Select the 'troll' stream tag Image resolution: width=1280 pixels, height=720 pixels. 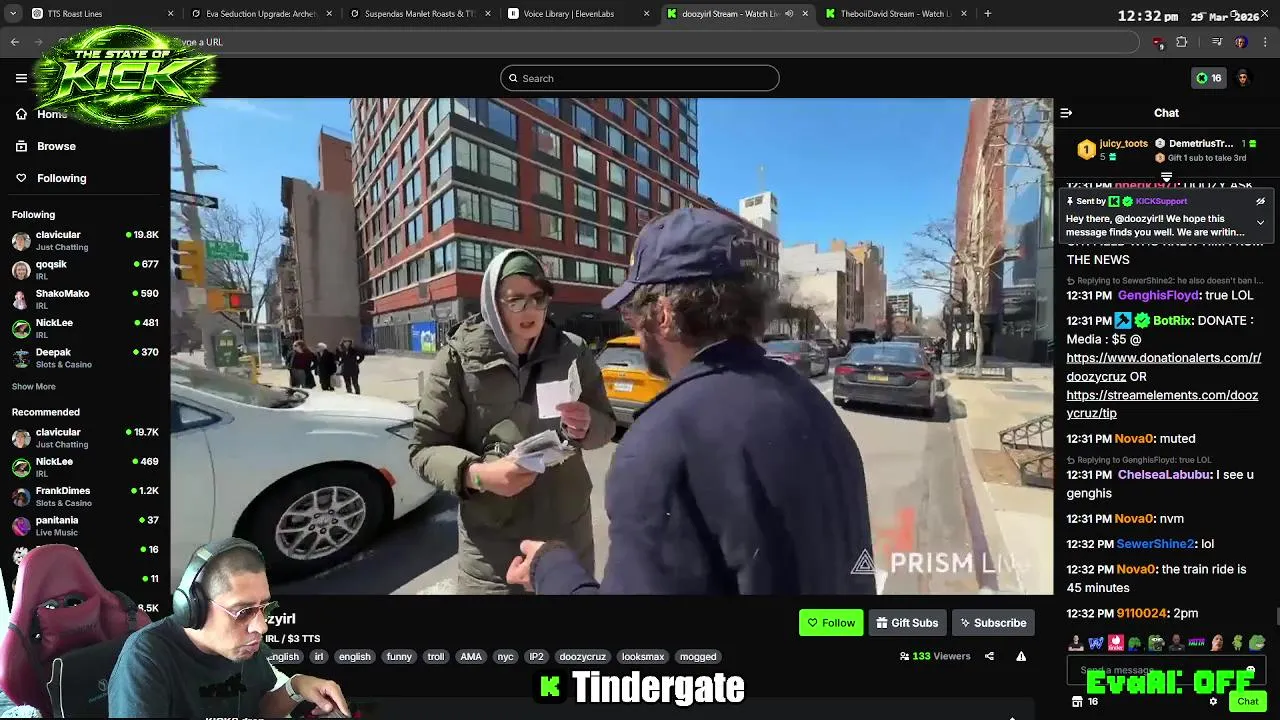tap(435, 657)
